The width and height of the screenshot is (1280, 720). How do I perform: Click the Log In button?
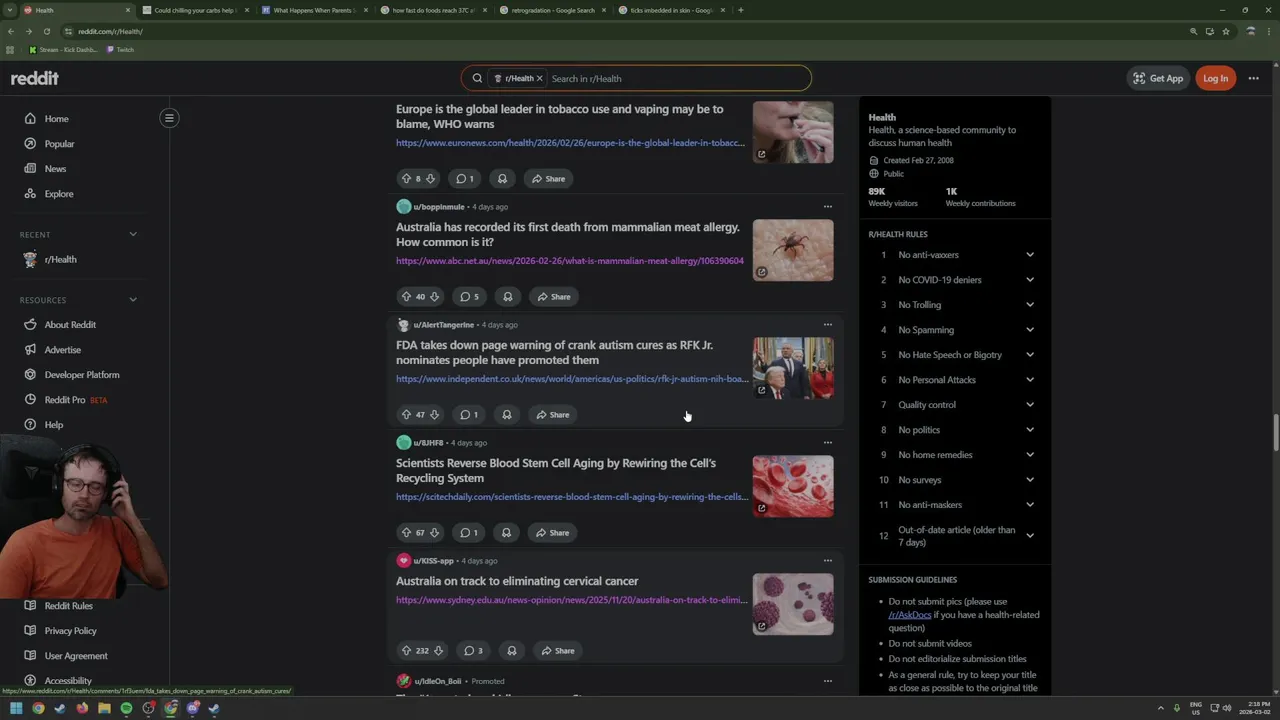(1215, 78)
